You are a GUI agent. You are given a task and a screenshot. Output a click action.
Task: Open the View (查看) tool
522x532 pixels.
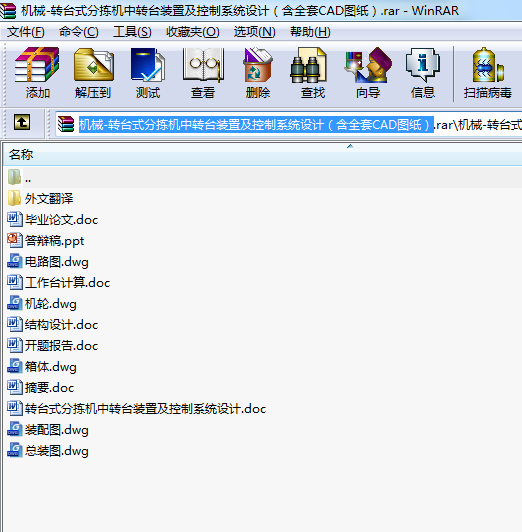203,65
